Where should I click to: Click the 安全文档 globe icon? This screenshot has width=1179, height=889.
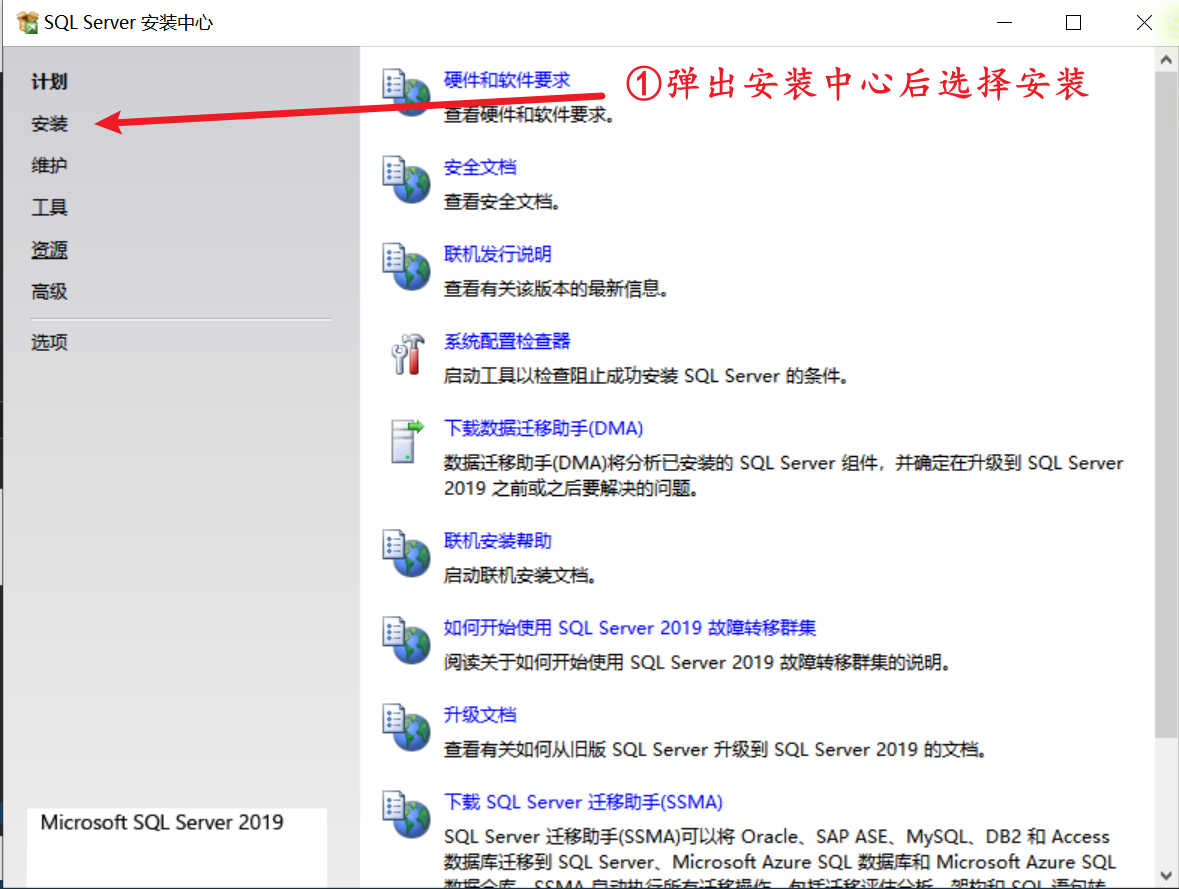(x=405, y=180)
